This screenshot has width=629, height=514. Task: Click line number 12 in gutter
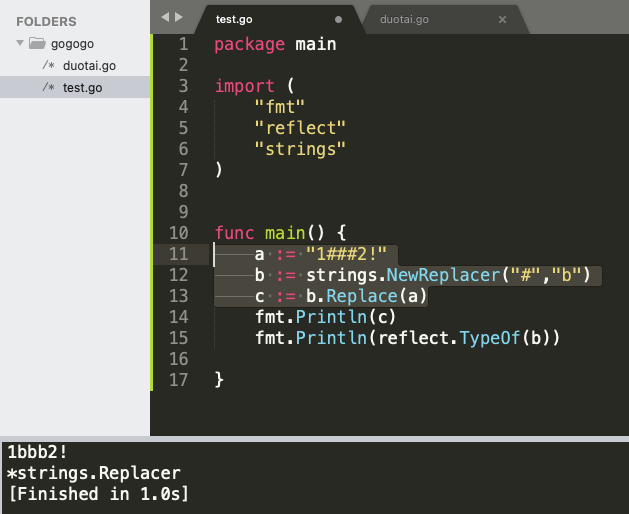coord(179,275)
